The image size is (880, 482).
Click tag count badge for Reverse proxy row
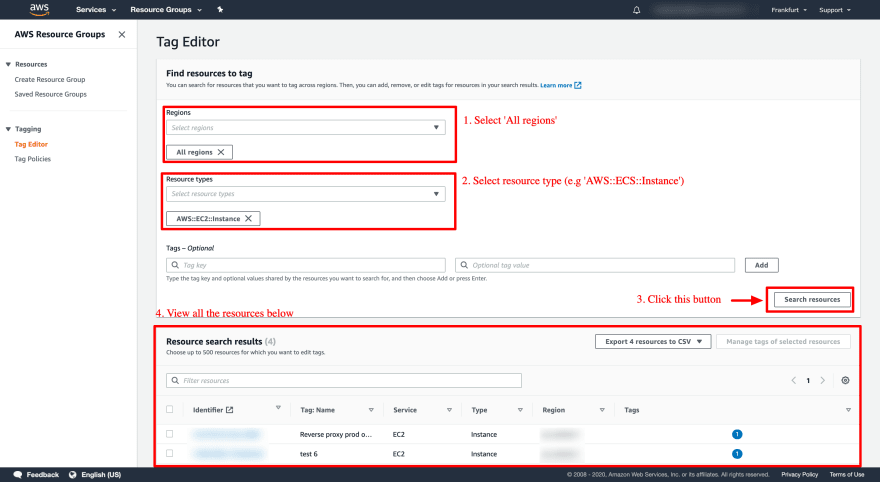point(737,434)
